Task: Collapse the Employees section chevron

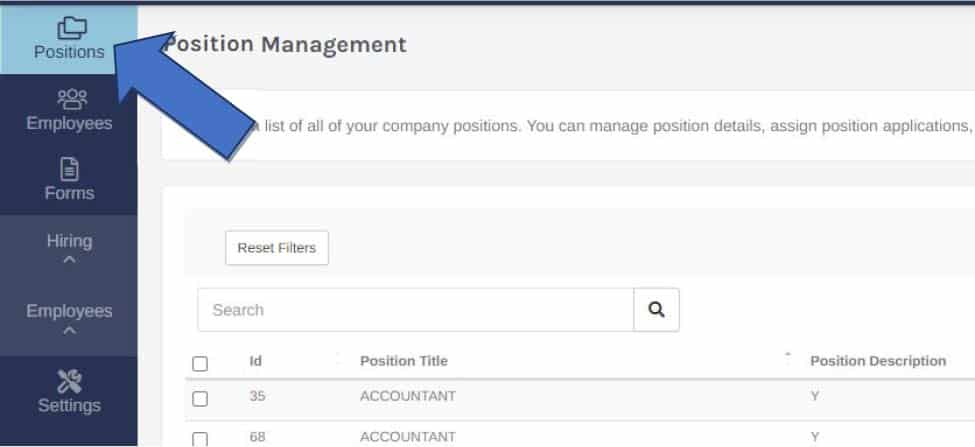Action: coord(69,331)
